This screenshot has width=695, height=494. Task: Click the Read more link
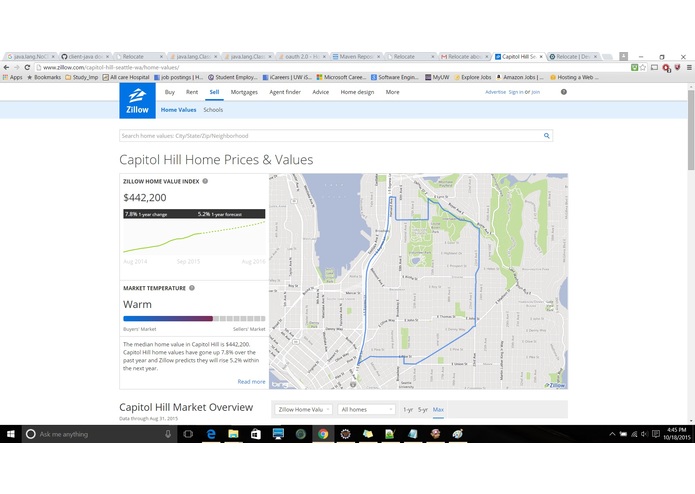251,381
